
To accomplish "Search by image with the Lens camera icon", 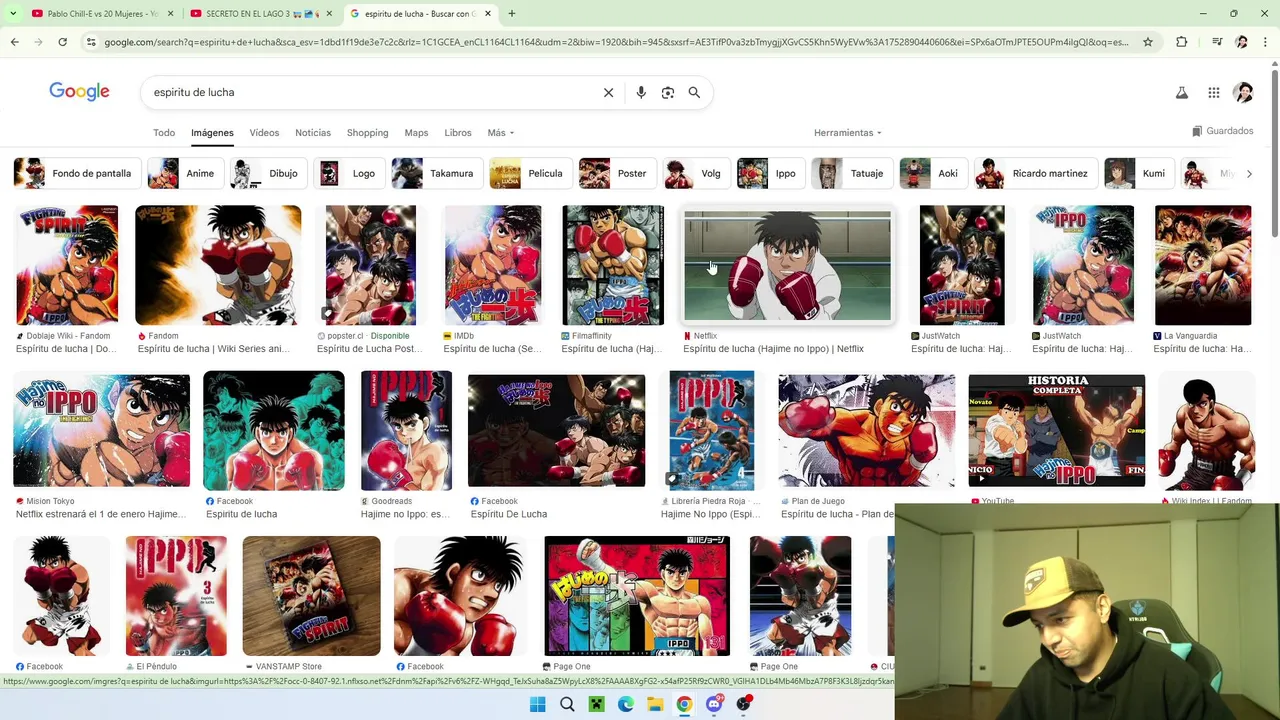I will coord(668,92).
